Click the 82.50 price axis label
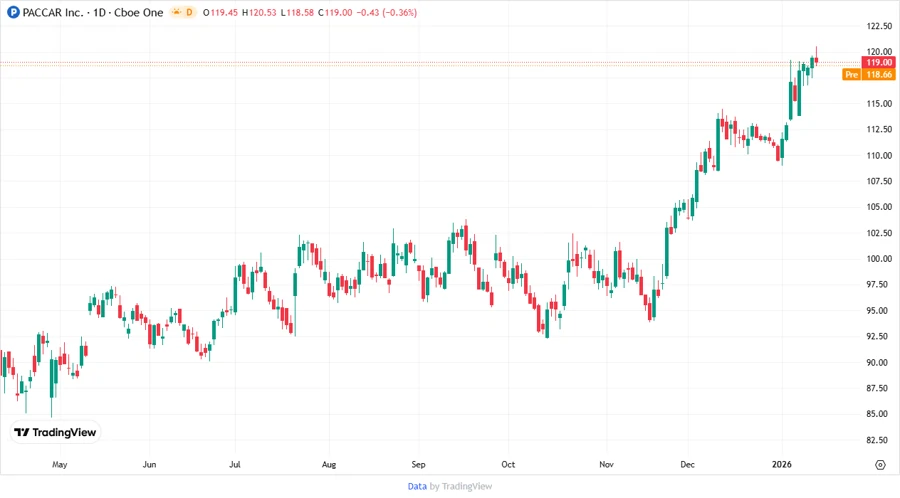The image size is (900, 498). point(879,440)
